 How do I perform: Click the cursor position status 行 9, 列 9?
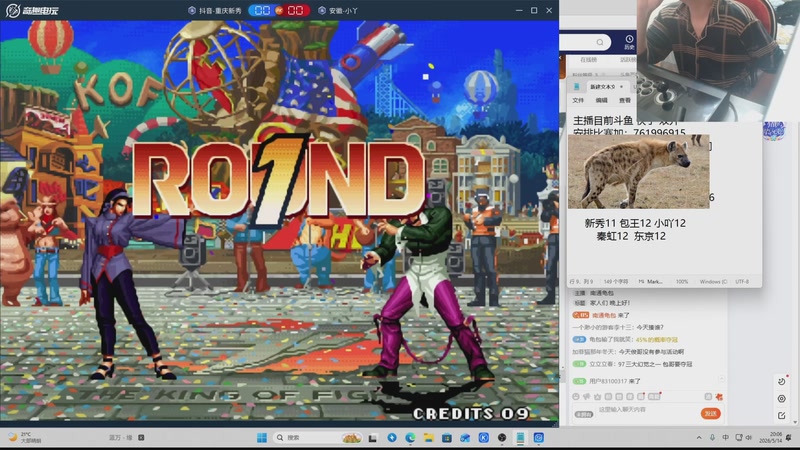[x=581, y=282]
